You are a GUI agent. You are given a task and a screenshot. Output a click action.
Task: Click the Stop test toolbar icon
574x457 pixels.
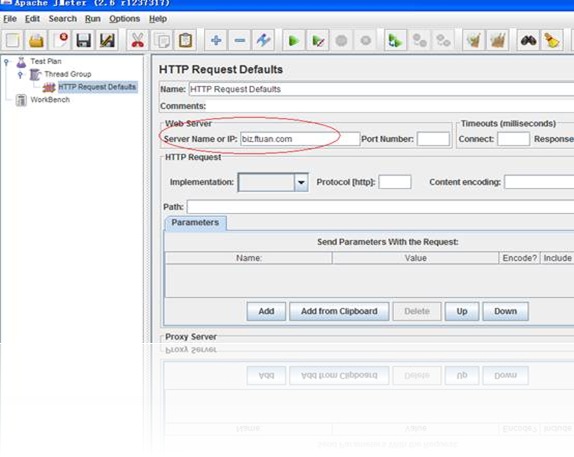341,40
